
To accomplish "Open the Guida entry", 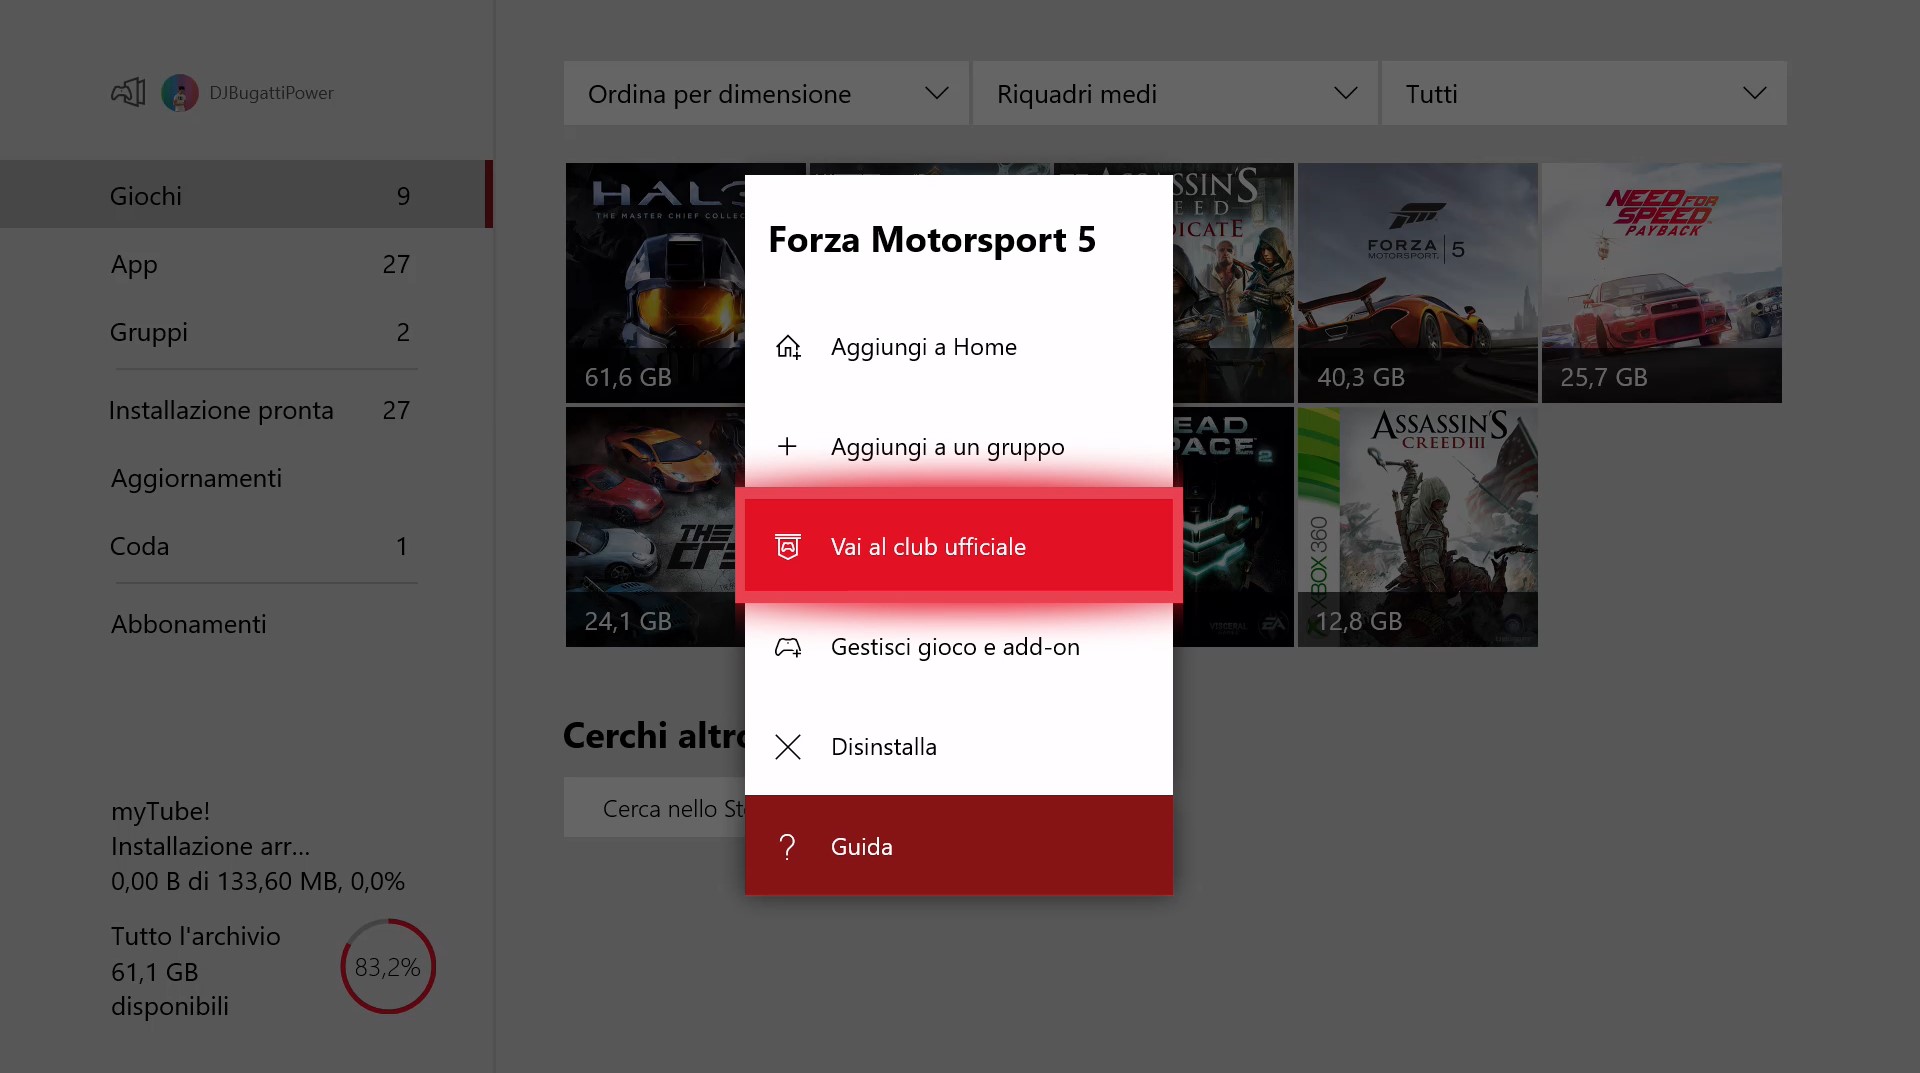I will tap(959, 845).
